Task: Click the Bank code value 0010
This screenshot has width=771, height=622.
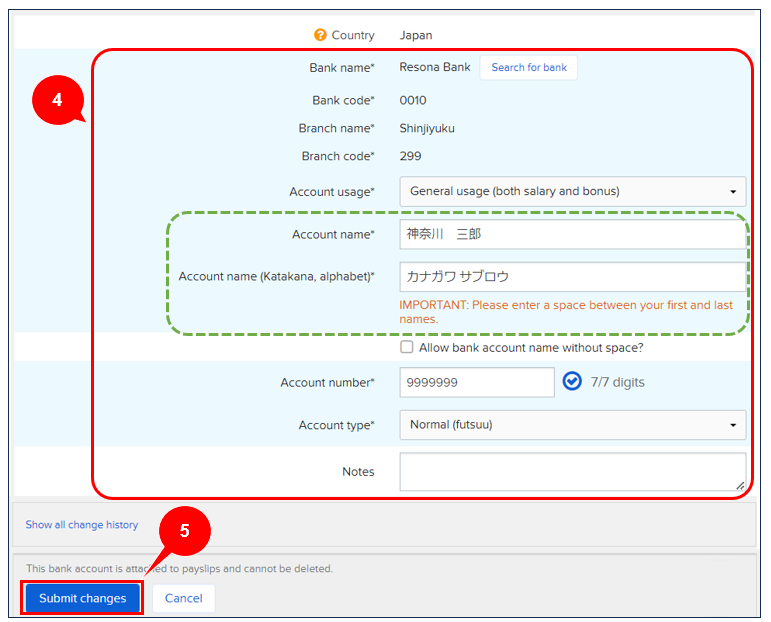Action: tap(413, 100)
